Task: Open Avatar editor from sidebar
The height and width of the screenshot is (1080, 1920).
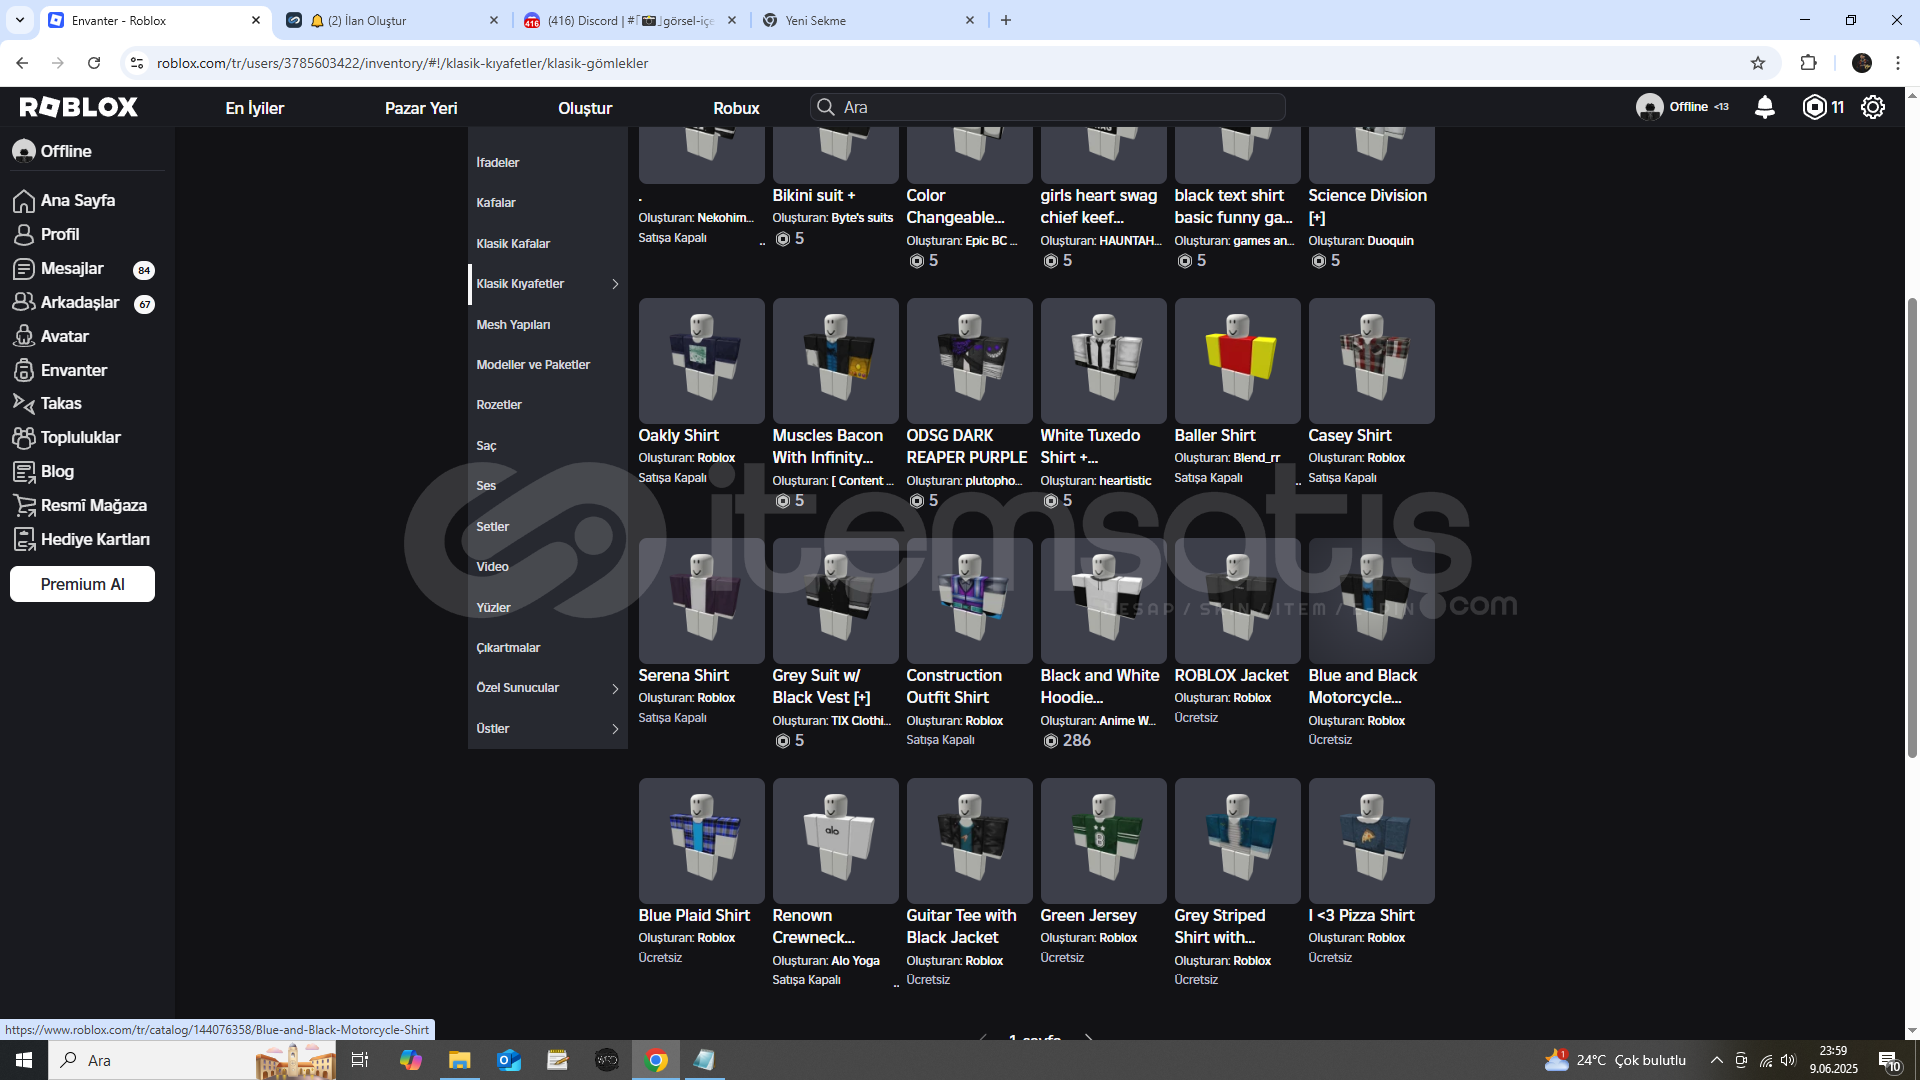Action: 65,336
